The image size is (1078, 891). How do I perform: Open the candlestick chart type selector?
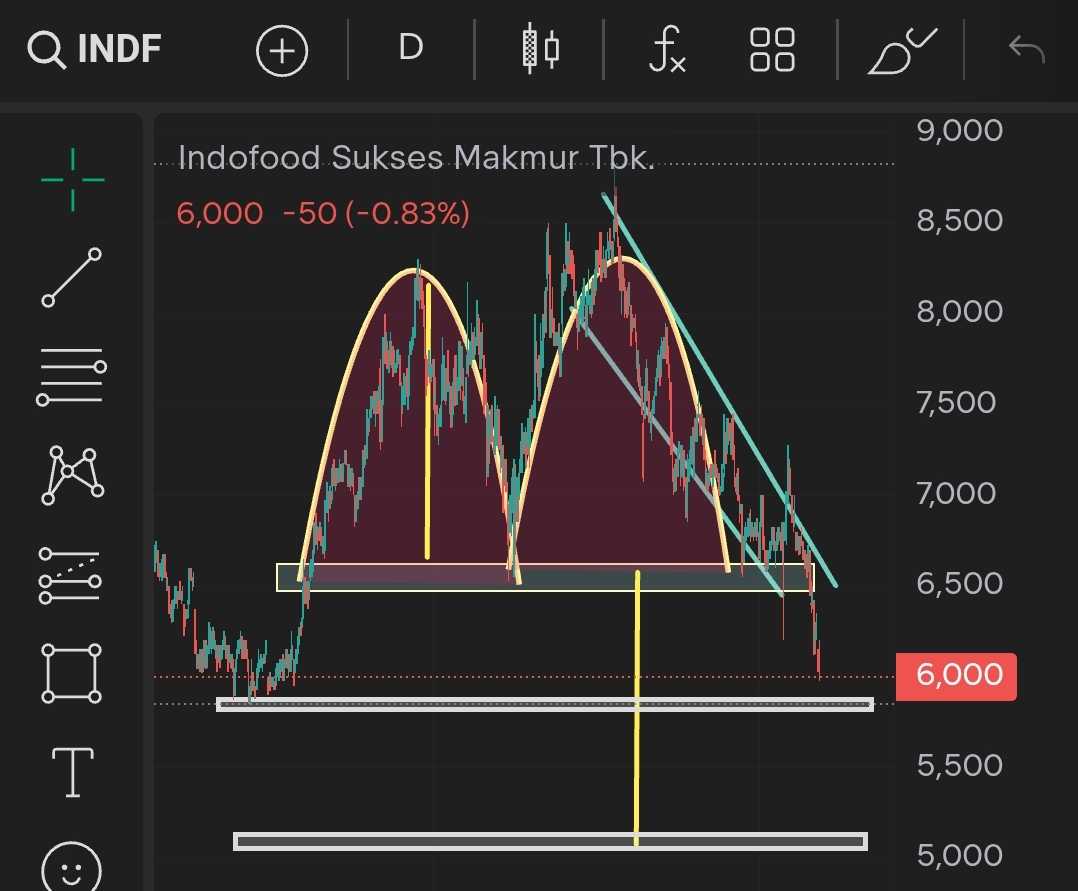point(540,49)
